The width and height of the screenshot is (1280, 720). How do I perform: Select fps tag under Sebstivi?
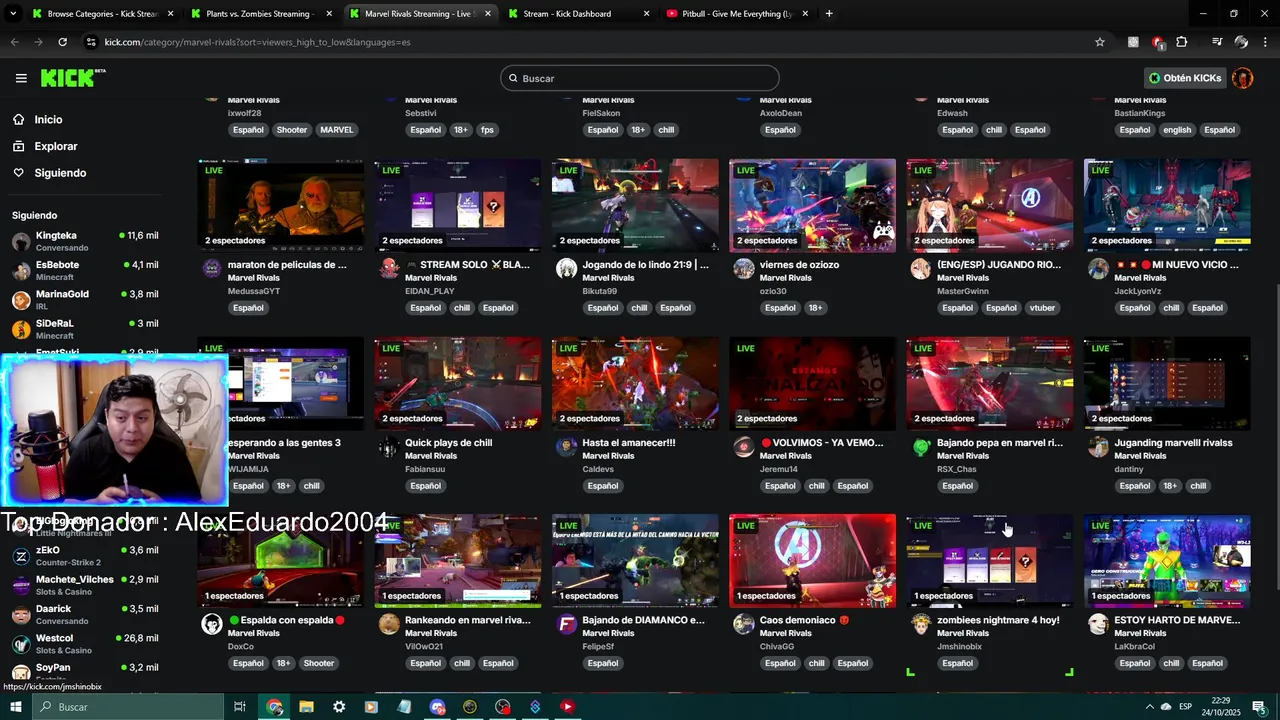(487, 130)
